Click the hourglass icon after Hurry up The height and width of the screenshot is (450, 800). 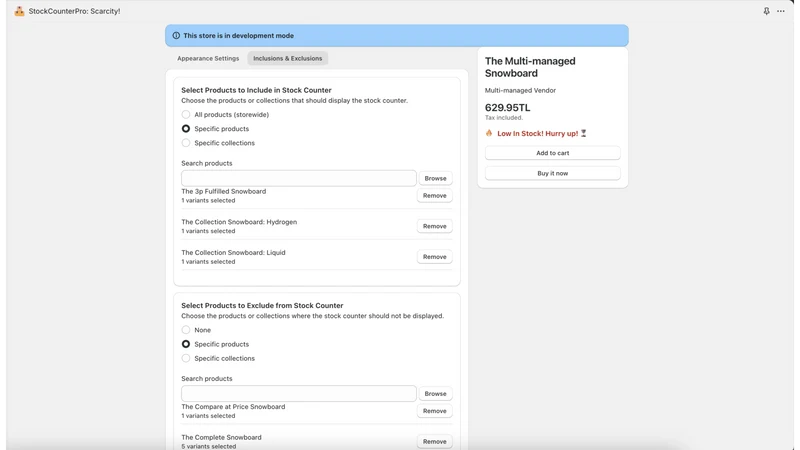[x=584, y=133]
